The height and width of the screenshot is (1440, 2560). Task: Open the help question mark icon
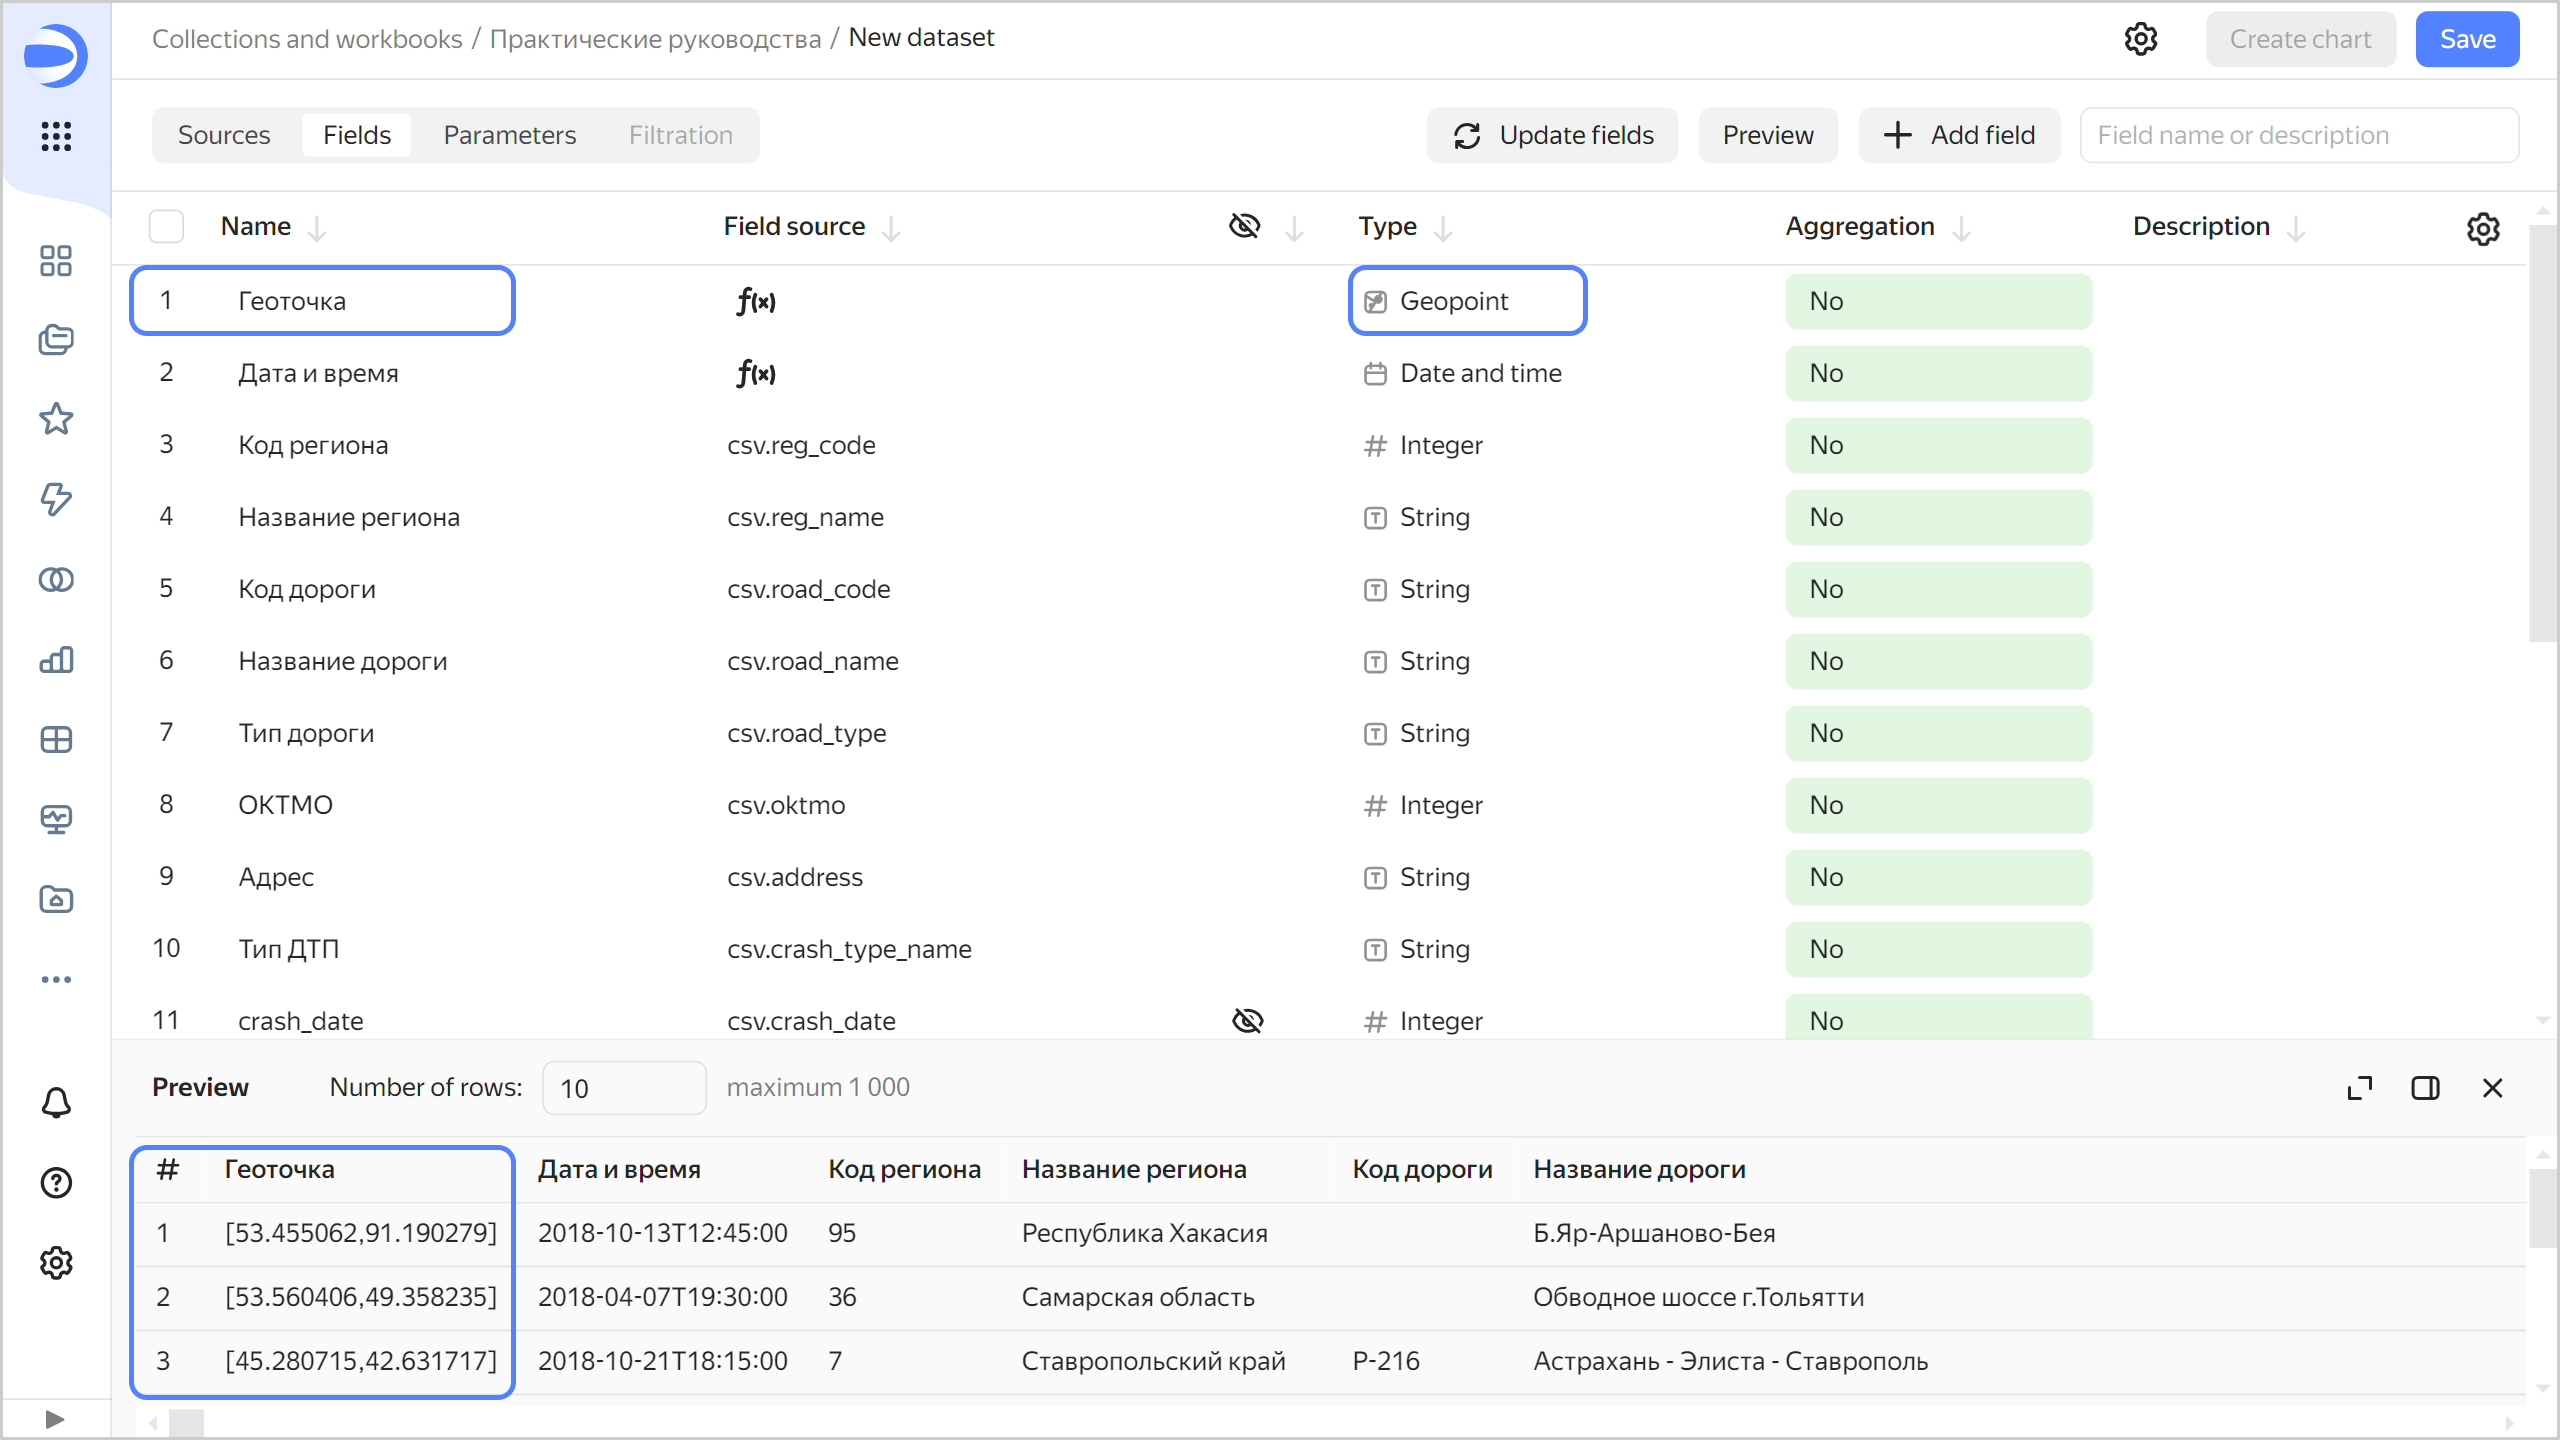[x=56, y=1183]
